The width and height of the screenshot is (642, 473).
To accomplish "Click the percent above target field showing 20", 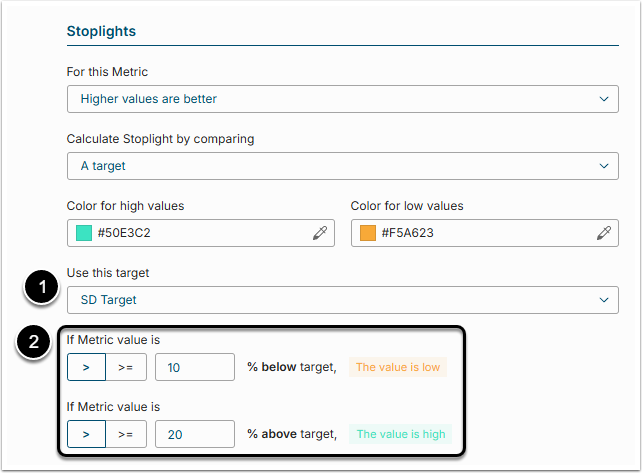I will [x=194, y=434].
